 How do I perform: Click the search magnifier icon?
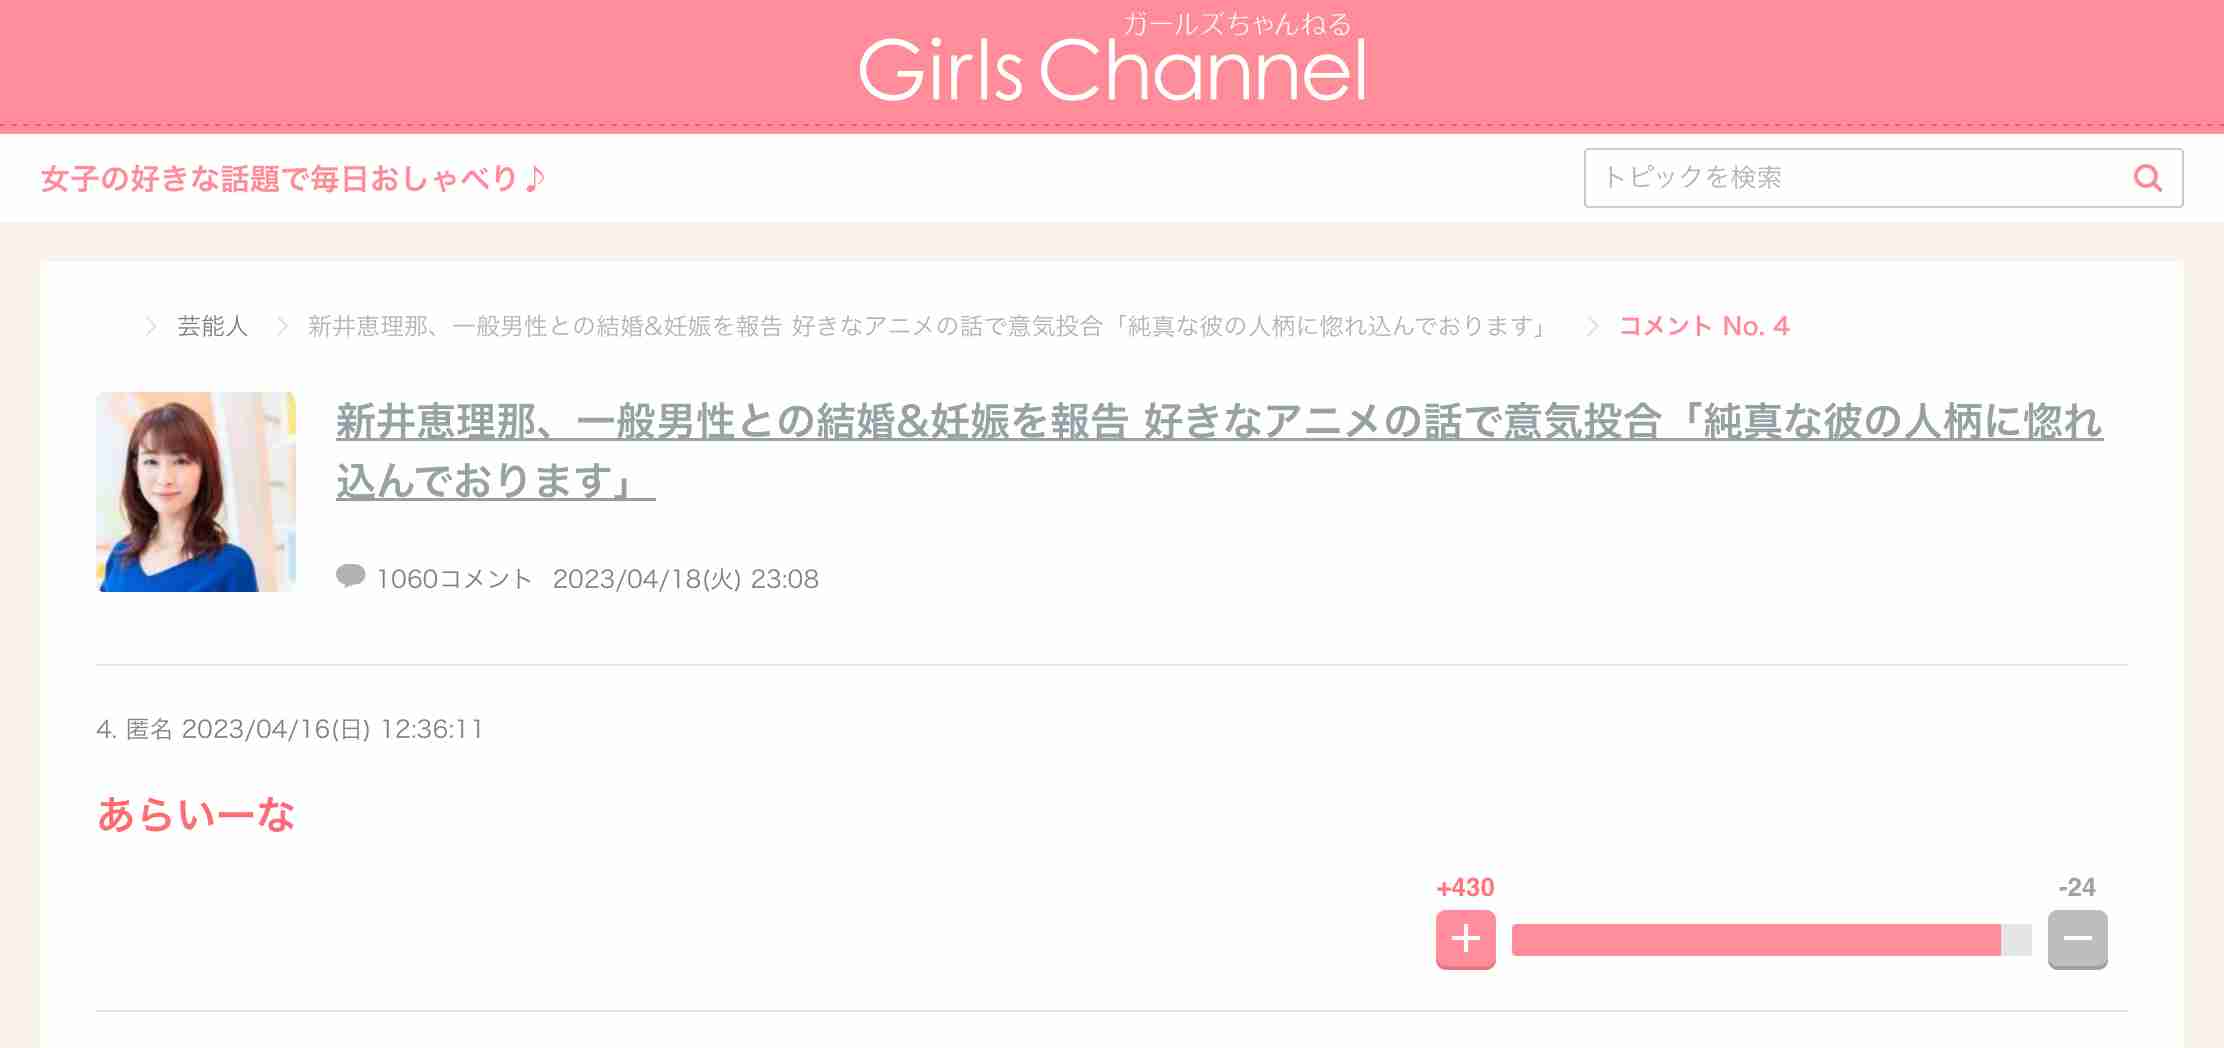pos(2148,178)
